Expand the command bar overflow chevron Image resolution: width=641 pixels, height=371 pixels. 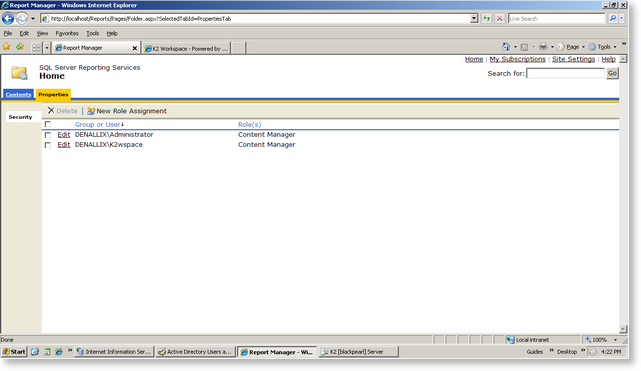point(624,44)
